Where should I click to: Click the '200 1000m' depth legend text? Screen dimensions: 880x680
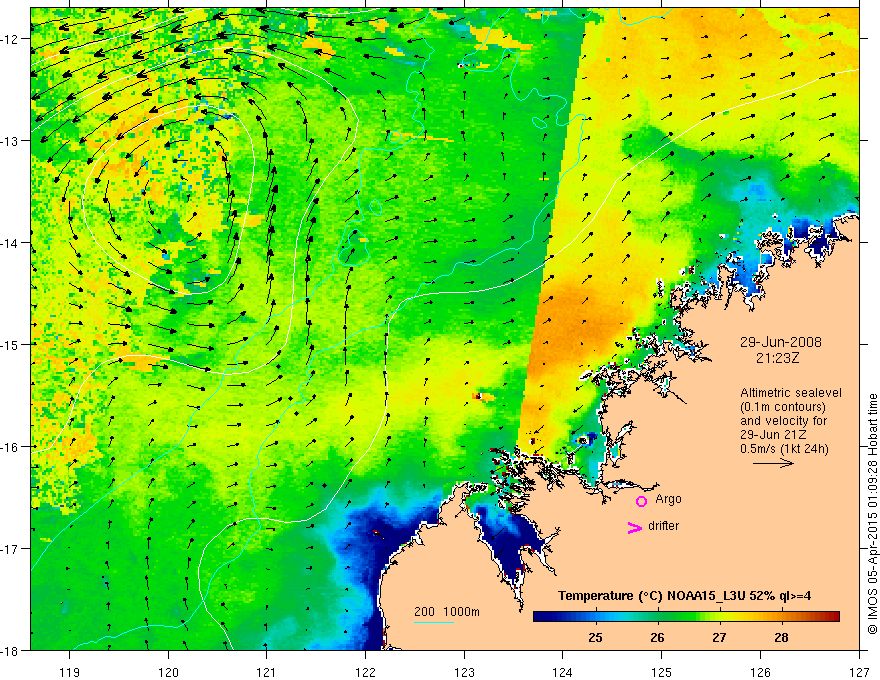pos(447,612)
